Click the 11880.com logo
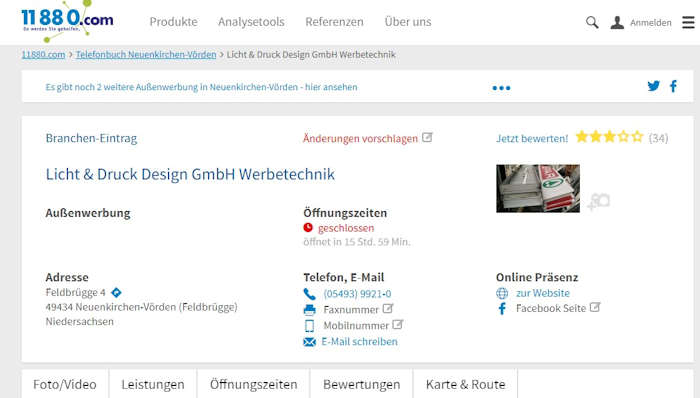Viewport: 700px width, 398px height. [x=67, y=20]
